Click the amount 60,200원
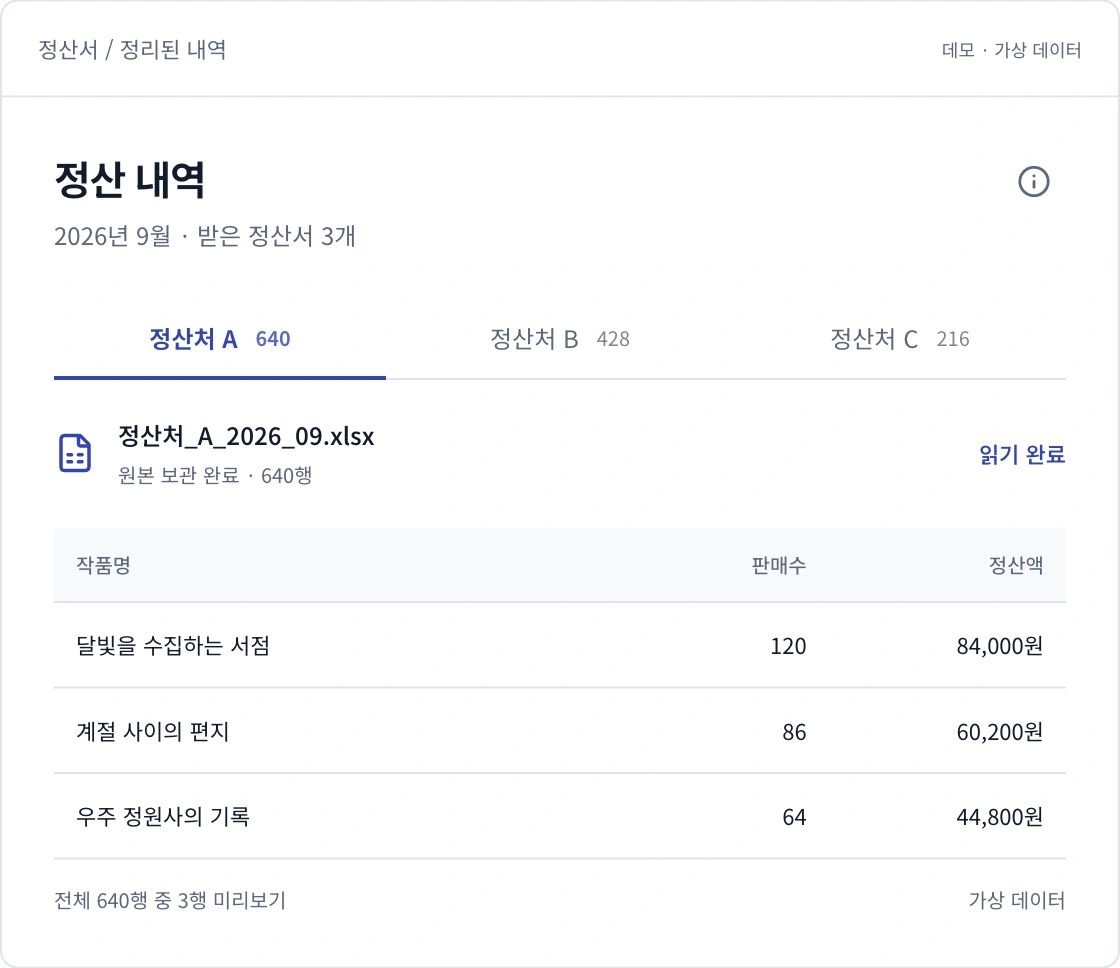The height and width of the screenshot is (968, 1120). (999, 732)
